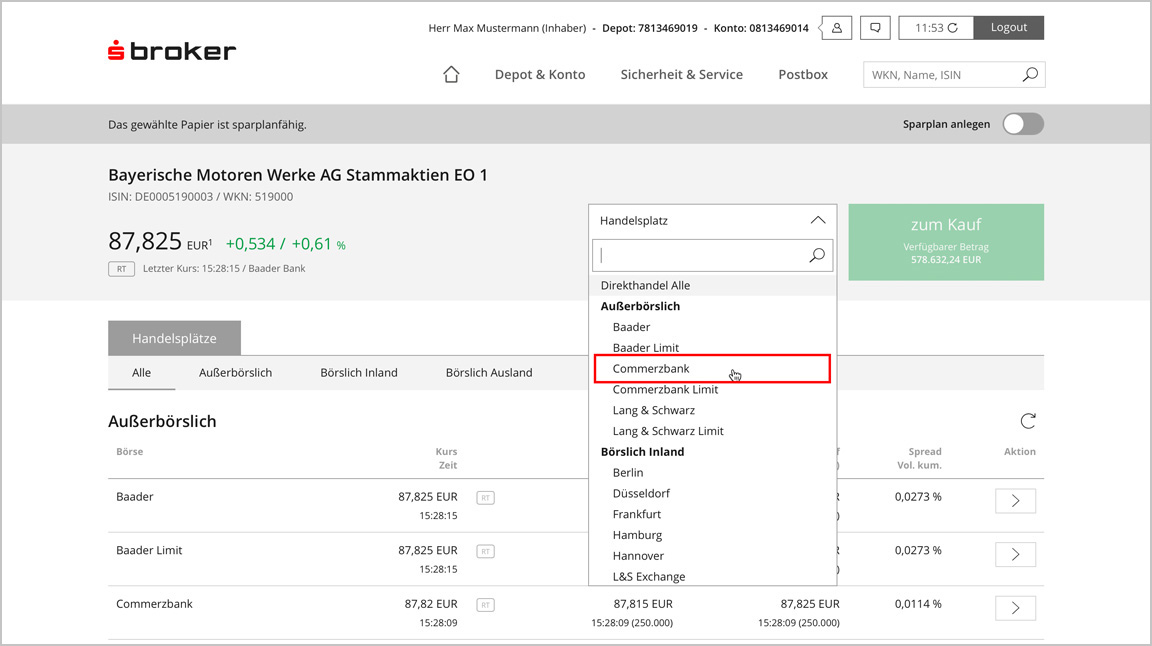The image size is (1152, 646).
Task: Switch to the Börslich Inland tab
Action: pyautogui.click(x=359, y=373)
